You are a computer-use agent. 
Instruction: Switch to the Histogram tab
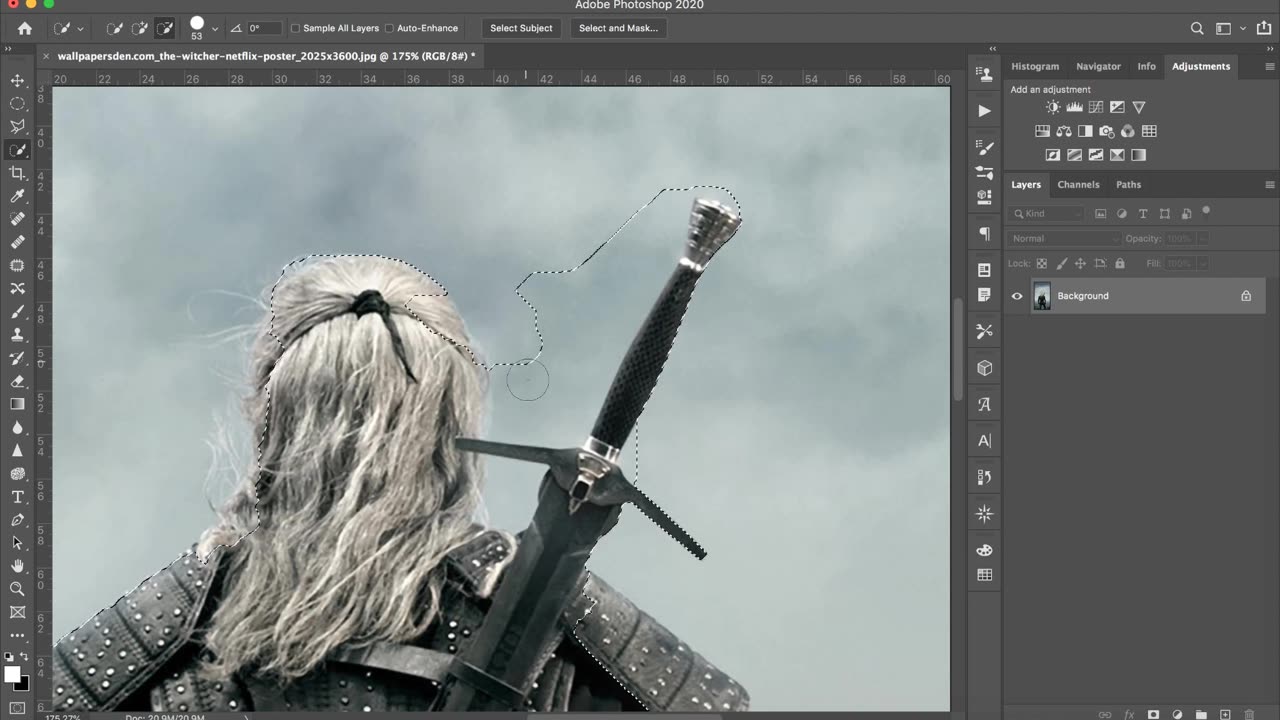pyautogui.click(x=1035, y=66)
